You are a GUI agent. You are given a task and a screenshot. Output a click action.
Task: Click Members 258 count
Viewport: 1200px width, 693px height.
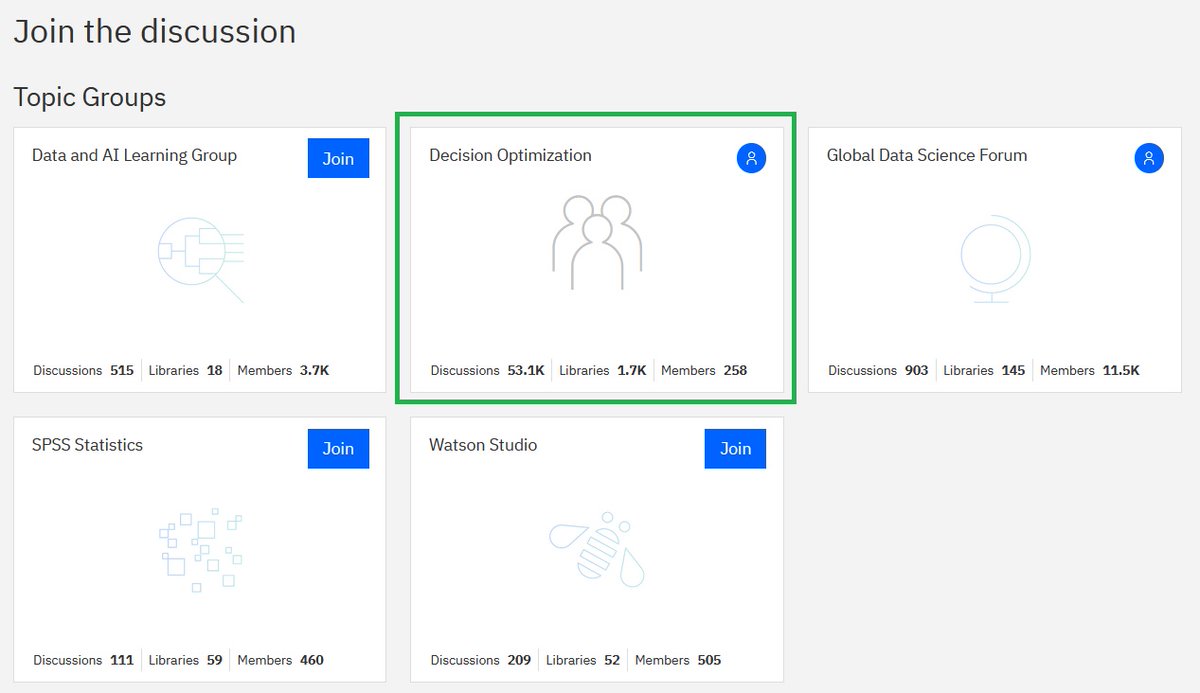tap(704, 370)
